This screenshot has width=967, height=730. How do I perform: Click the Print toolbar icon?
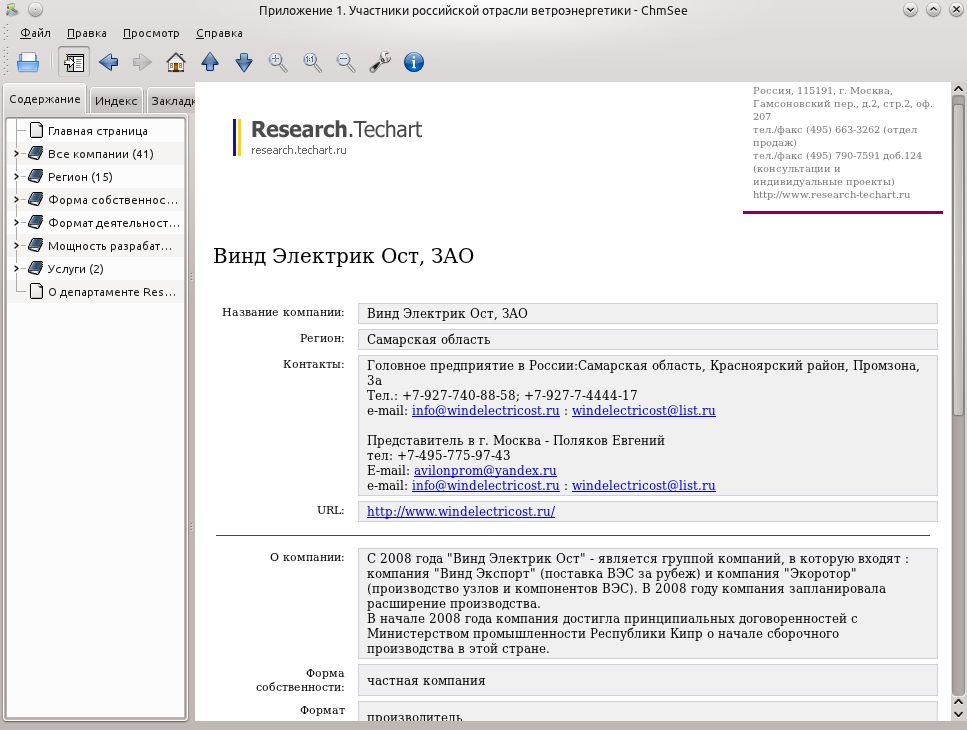[x=28, y=62]
